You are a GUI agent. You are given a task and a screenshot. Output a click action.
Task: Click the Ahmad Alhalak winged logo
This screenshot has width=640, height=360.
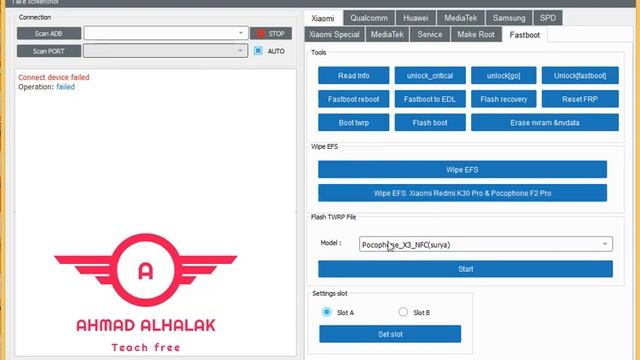tap(146, 269)
